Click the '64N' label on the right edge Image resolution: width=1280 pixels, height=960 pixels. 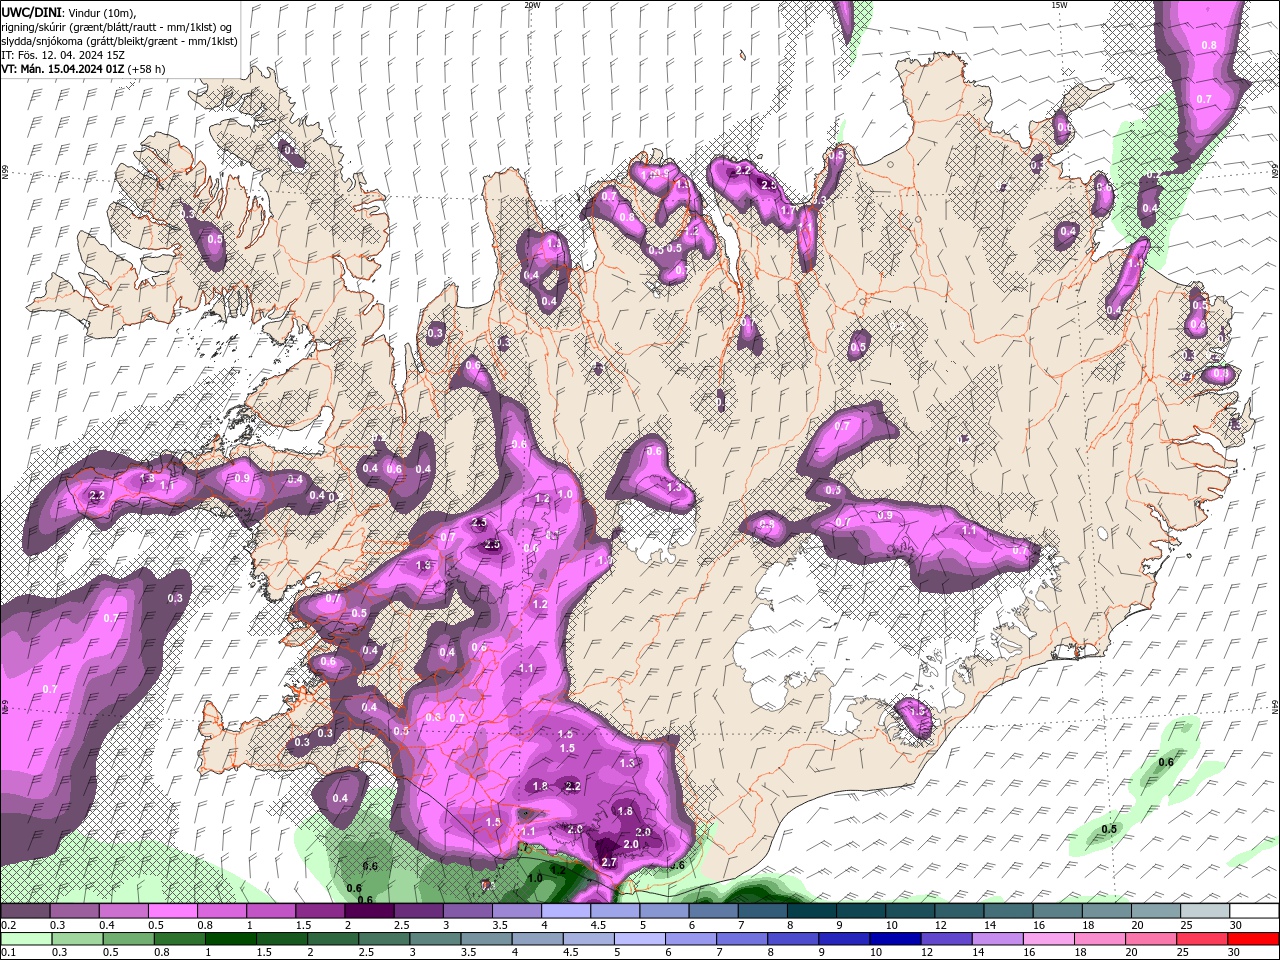click(x=1275, y=706)
